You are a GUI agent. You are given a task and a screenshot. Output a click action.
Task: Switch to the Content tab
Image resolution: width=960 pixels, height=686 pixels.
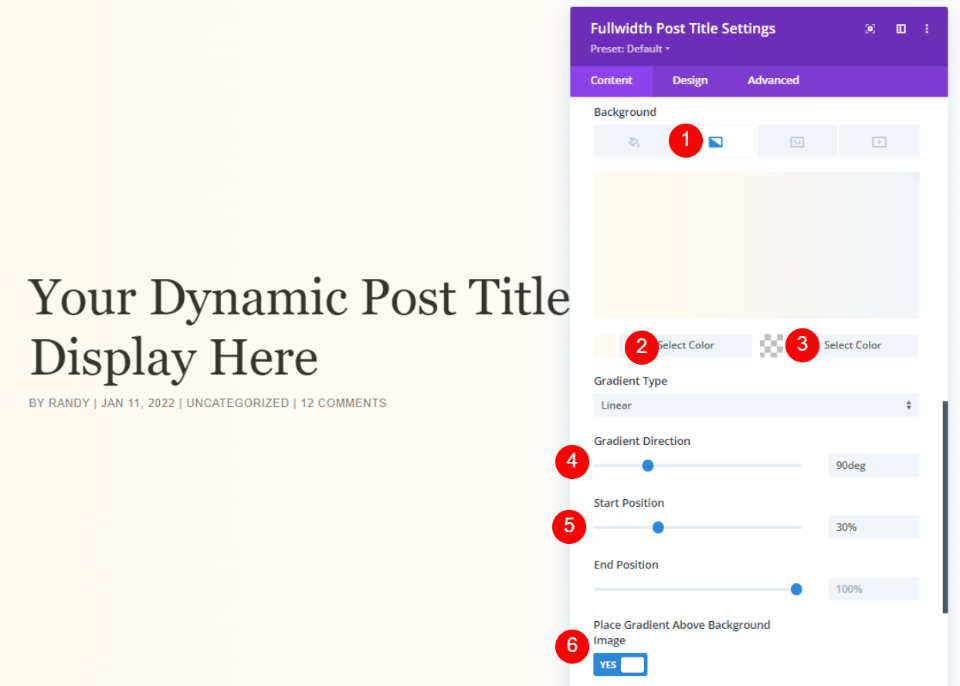point(611,80)
